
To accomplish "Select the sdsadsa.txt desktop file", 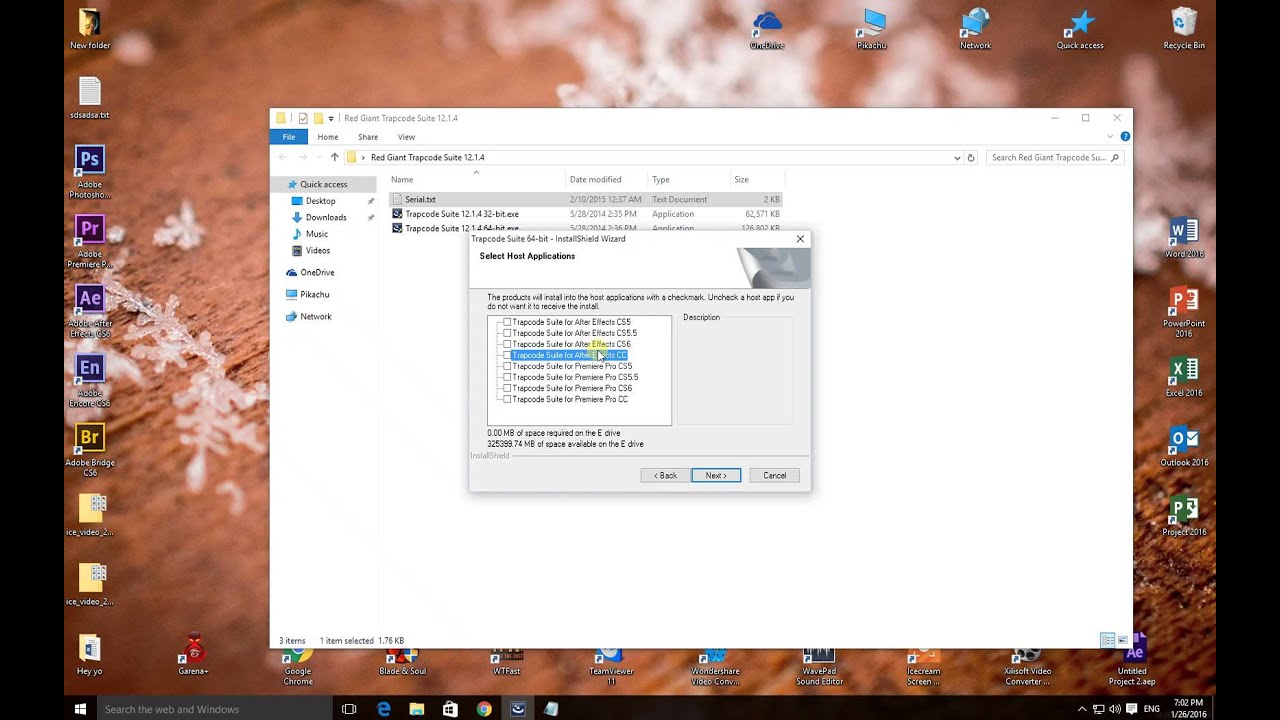I will [x=90, y=98].
